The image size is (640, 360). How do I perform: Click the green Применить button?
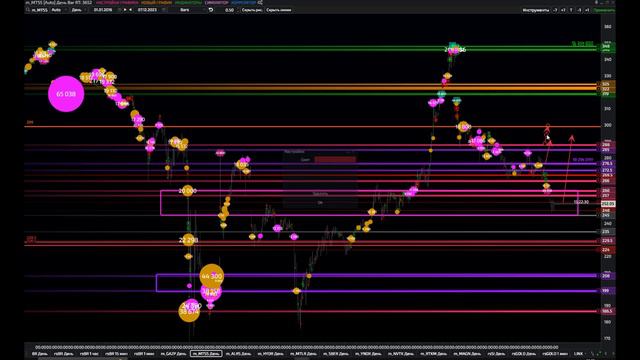pos(604,10)
